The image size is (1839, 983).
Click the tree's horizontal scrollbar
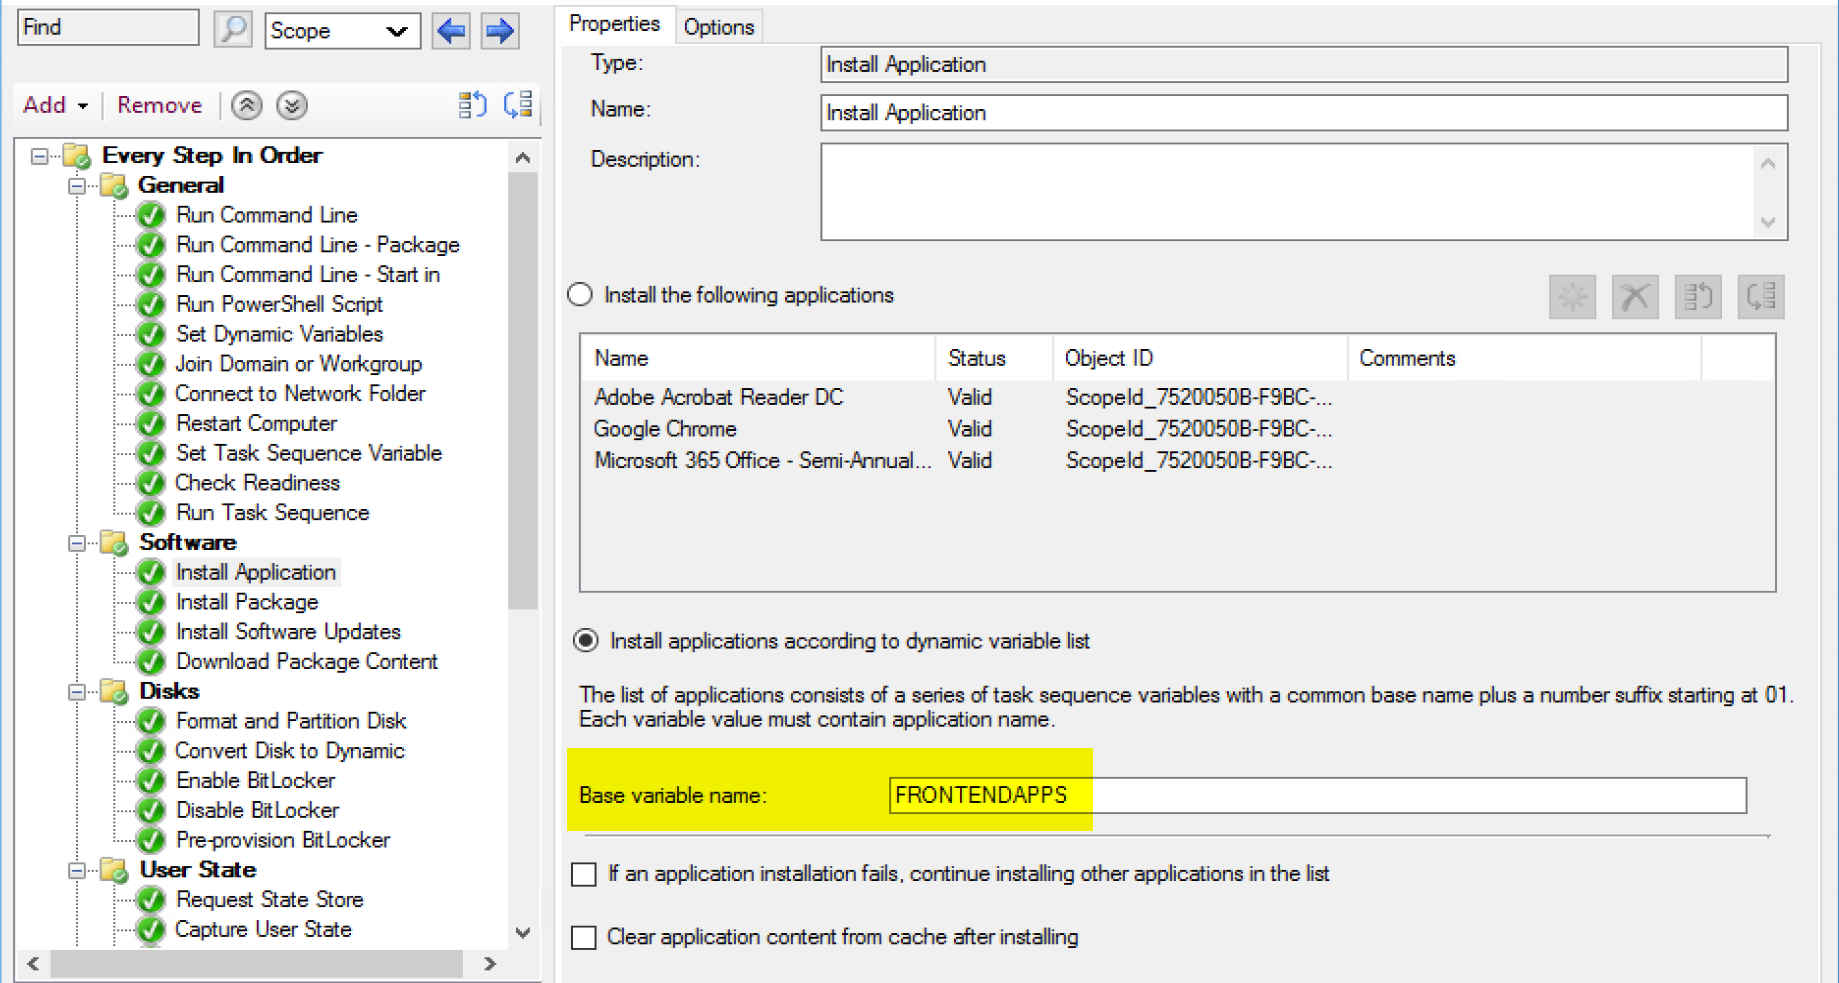(x=256, y=964)
